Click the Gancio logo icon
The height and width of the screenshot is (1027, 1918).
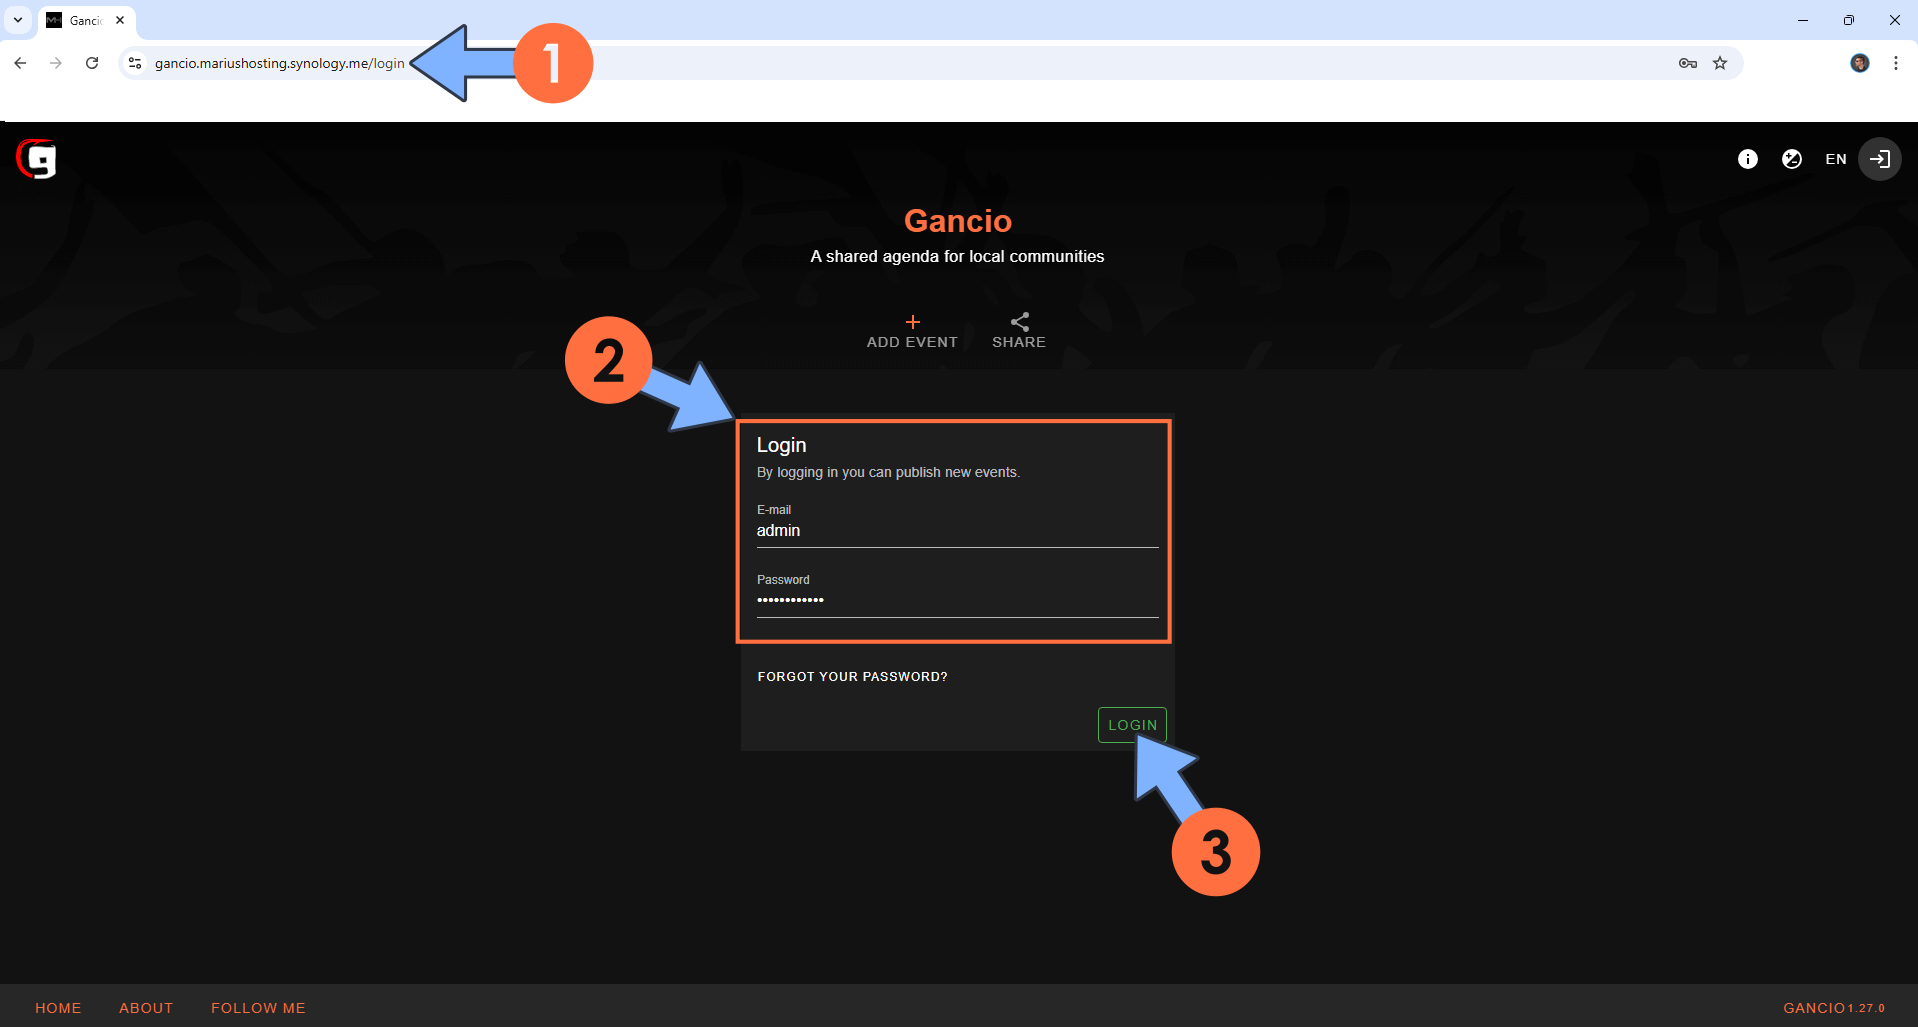(x=37, y=159)
